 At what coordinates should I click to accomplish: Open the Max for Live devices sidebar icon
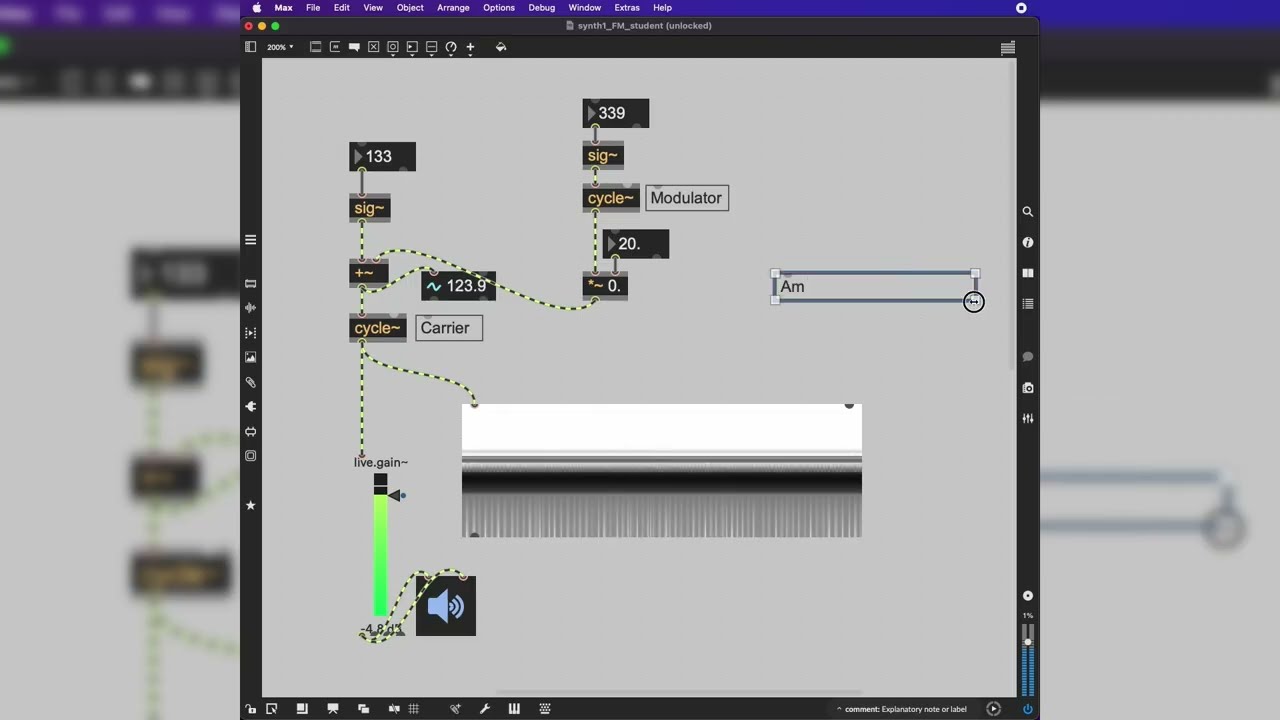[x=250, y=432]
